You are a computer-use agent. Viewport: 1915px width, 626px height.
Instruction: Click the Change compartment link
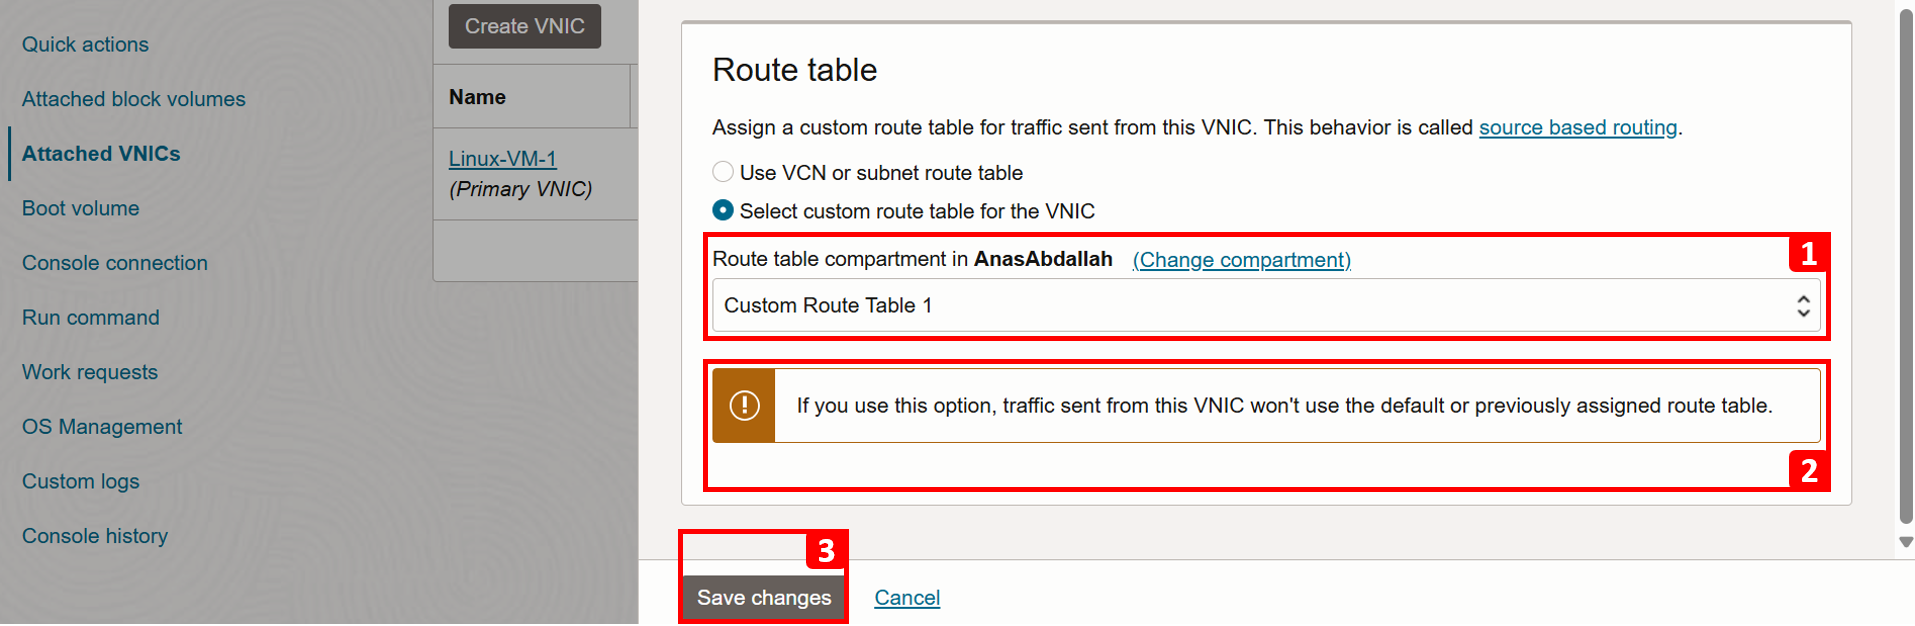click(x=1241, y=260)
